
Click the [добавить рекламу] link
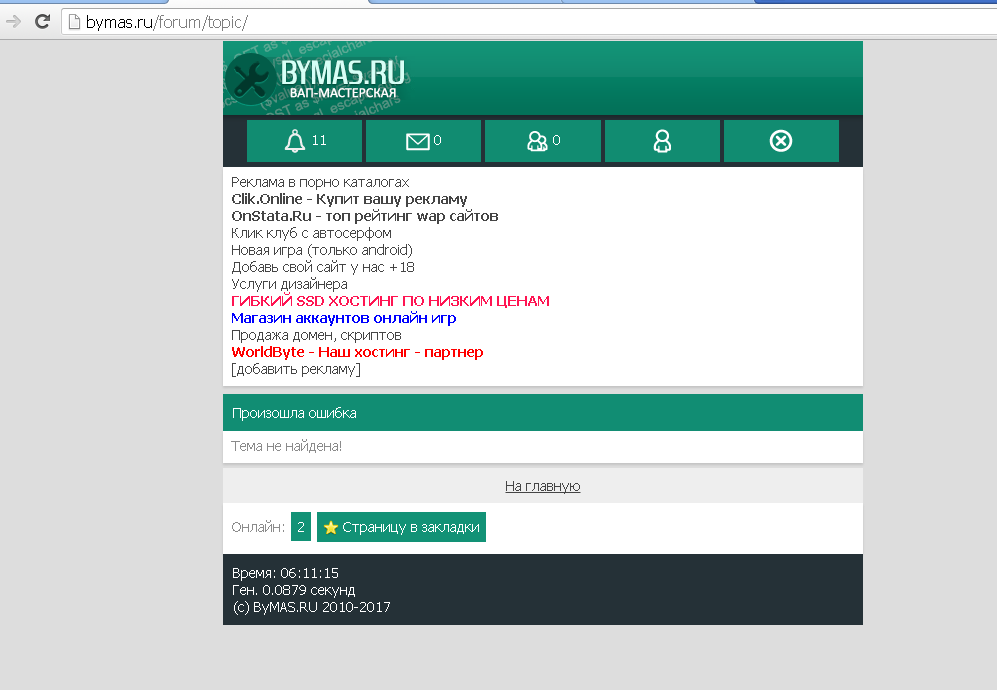[x=295, y=369]
